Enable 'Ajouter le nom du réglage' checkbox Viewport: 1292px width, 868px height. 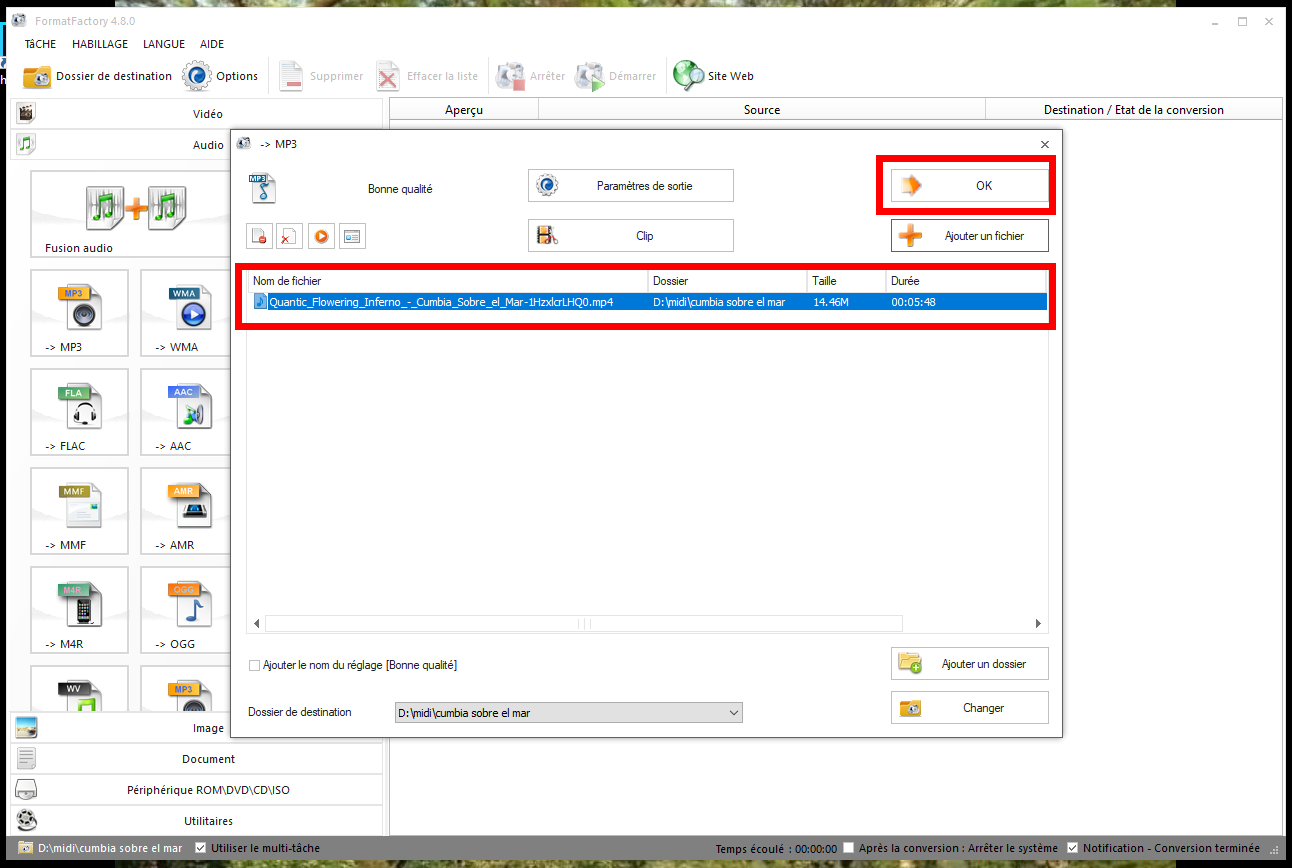coord(254,665)
